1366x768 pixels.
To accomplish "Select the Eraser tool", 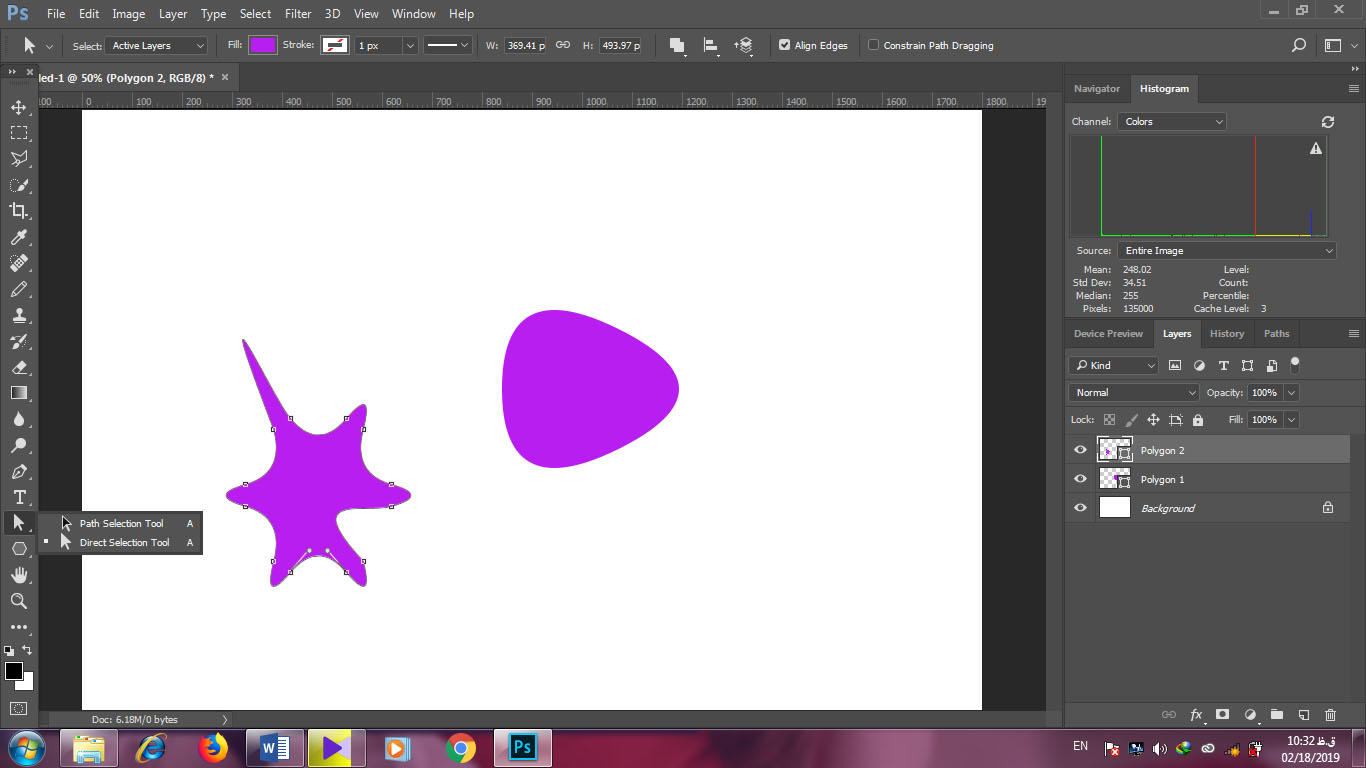I will coord(19,367).
